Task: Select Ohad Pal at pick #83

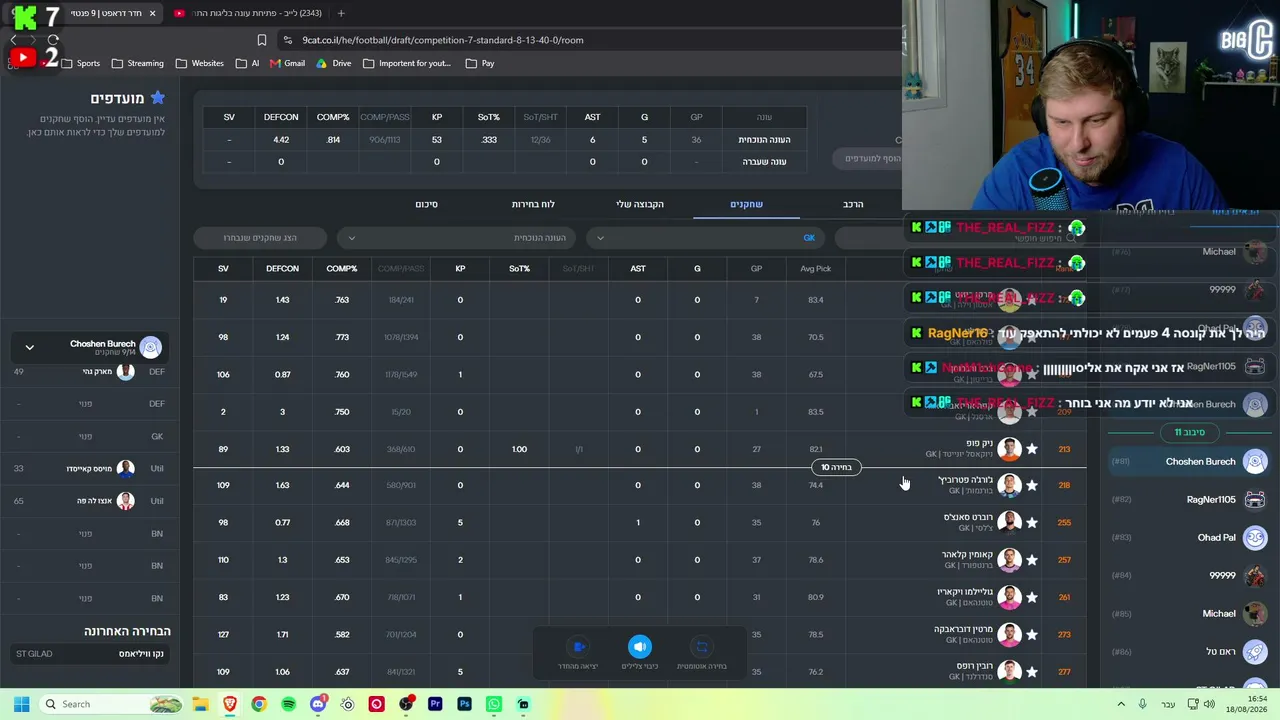Action: click(1190, 537)
